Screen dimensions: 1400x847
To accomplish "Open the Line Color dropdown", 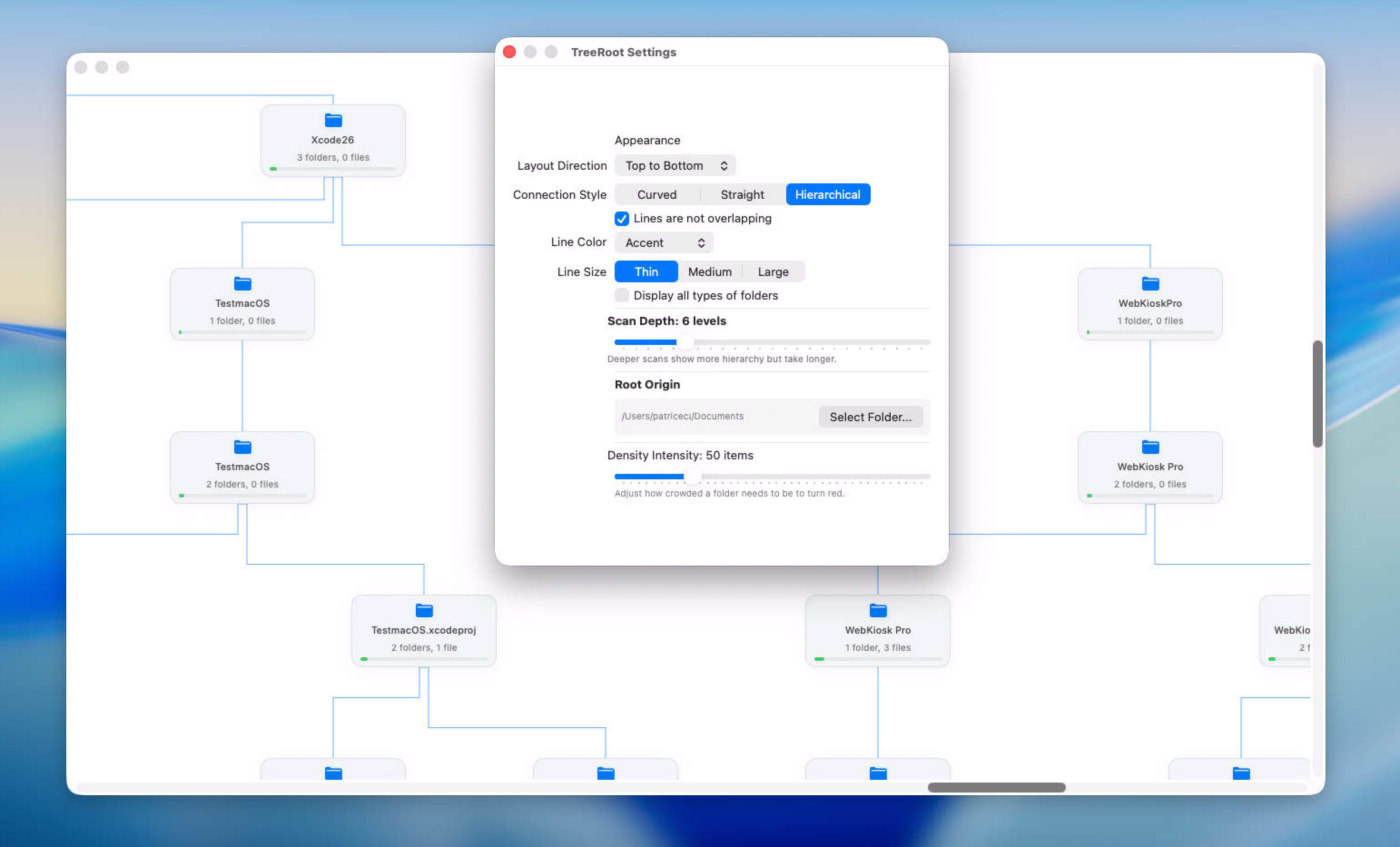I will [x=663, y=242].
